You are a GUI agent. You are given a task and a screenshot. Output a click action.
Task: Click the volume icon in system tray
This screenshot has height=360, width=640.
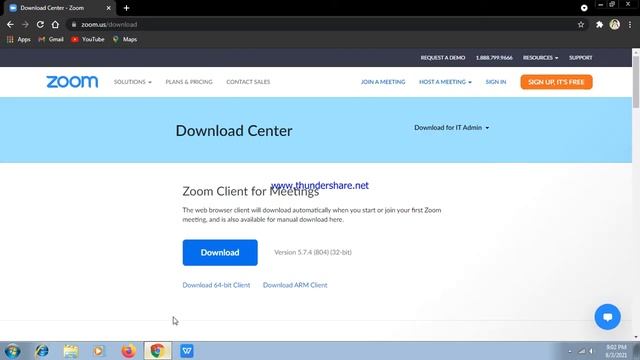pyautogui.click(x=591, y=351)
